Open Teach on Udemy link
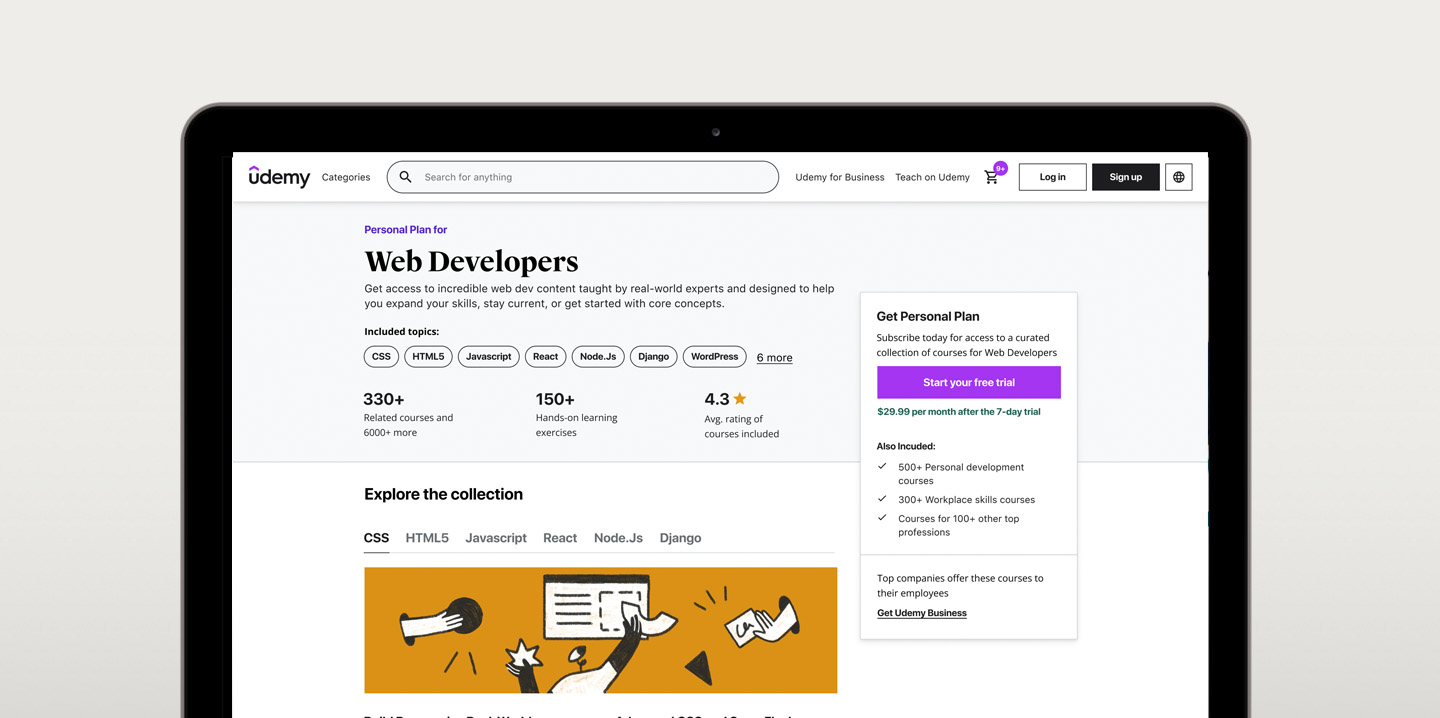 [x=932, y=177]
